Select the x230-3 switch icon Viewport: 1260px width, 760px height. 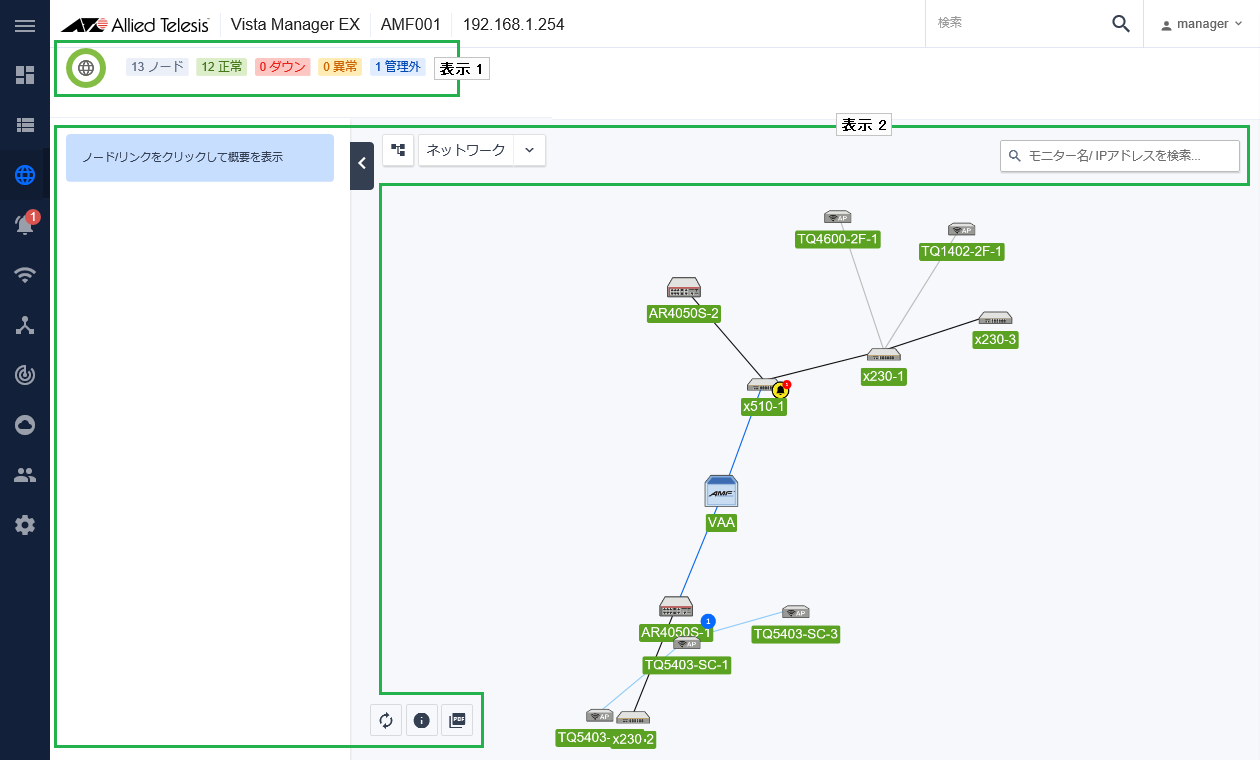(995, 318)
